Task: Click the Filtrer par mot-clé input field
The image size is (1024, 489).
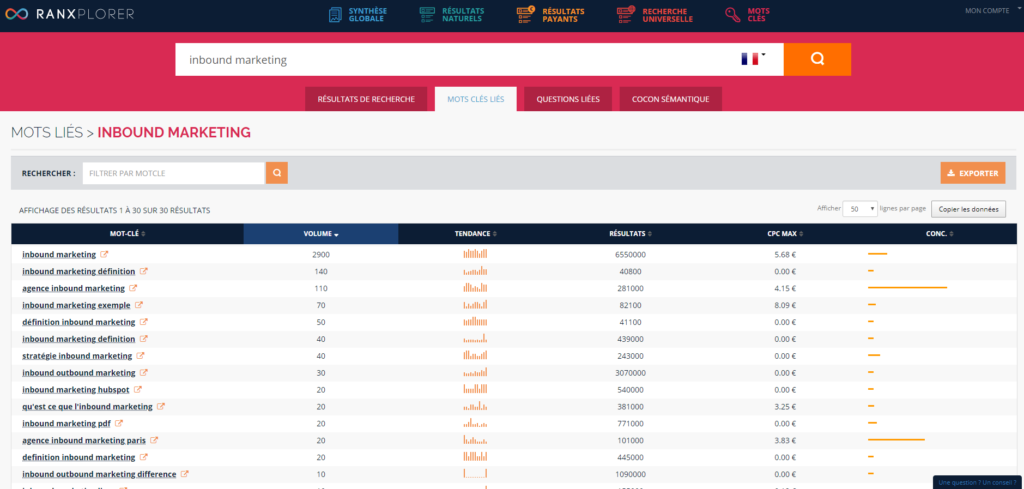Action: 173,173
